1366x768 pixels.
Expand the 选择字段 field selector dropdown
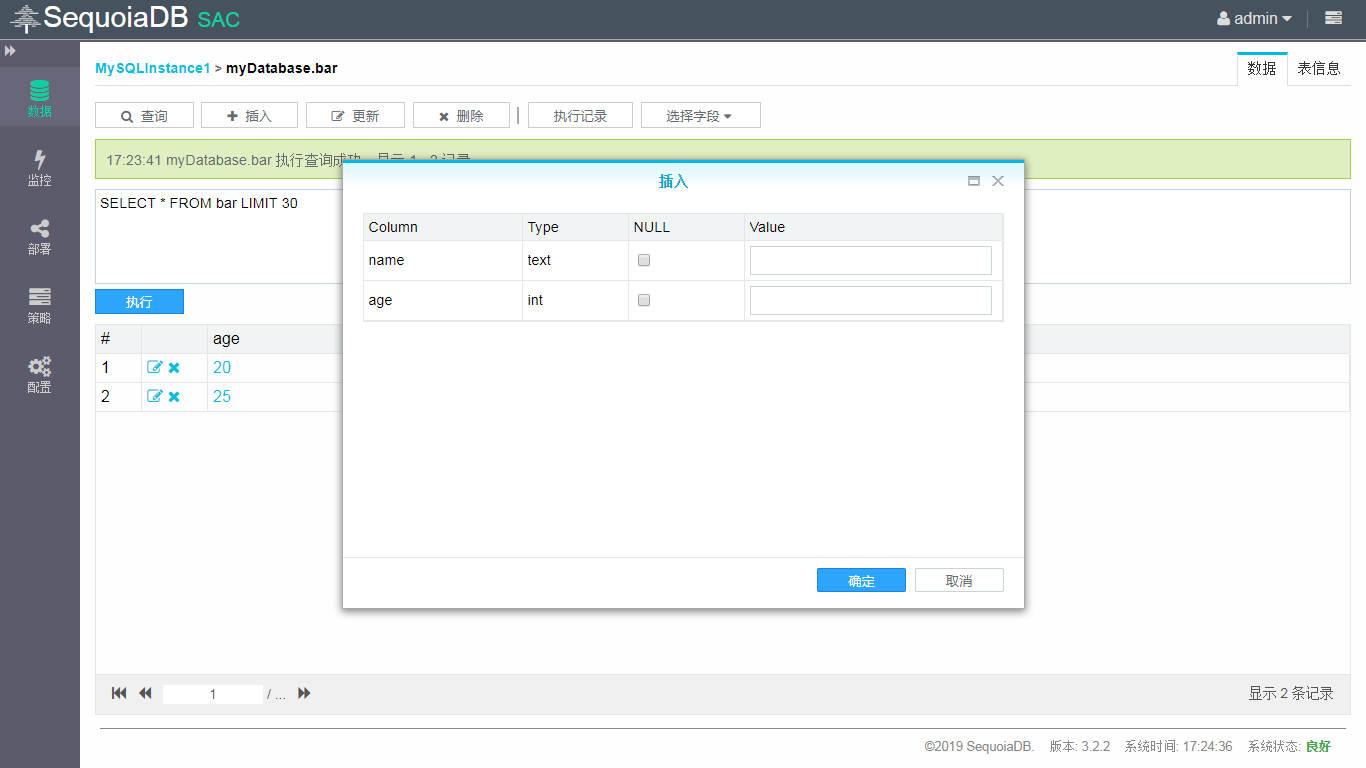tap(700, 116)
